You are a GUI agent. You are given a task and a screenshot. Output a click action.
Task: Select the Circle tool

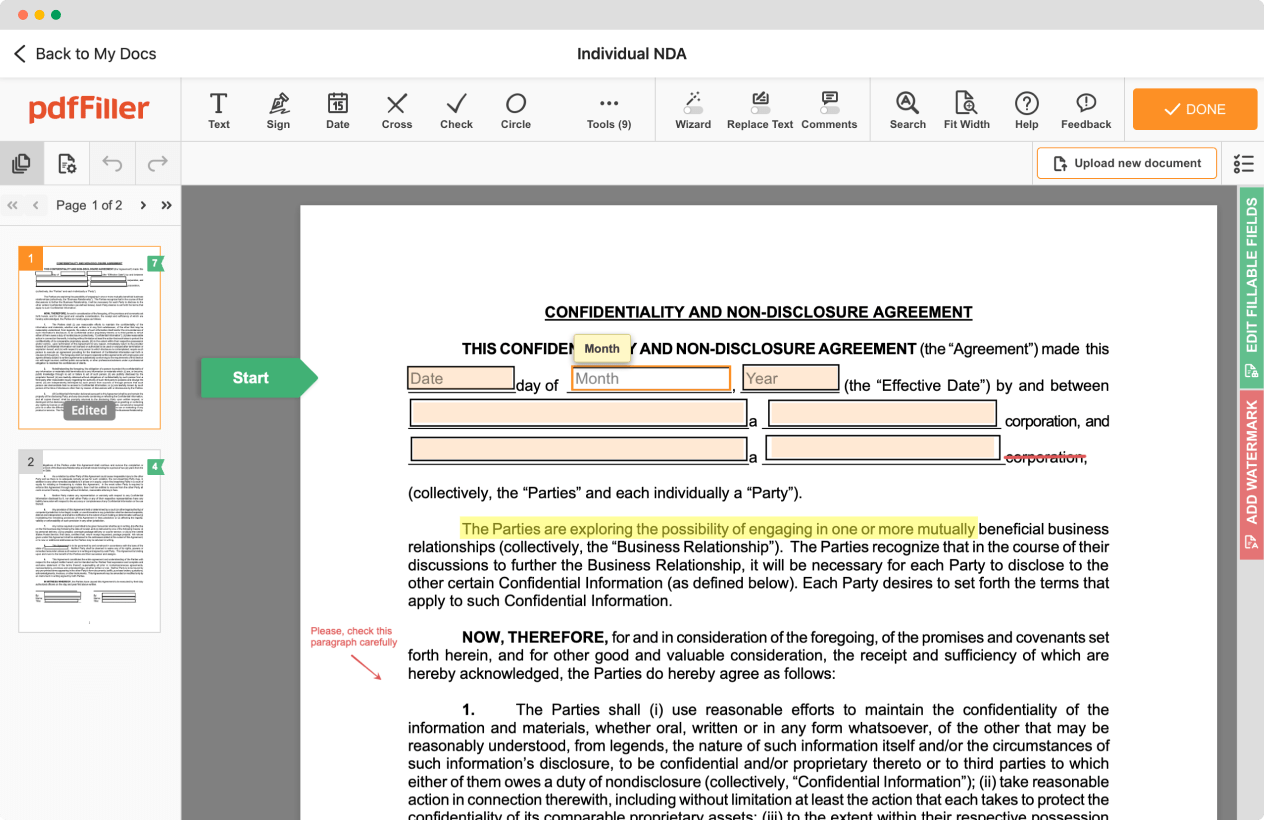pos(516,109)
